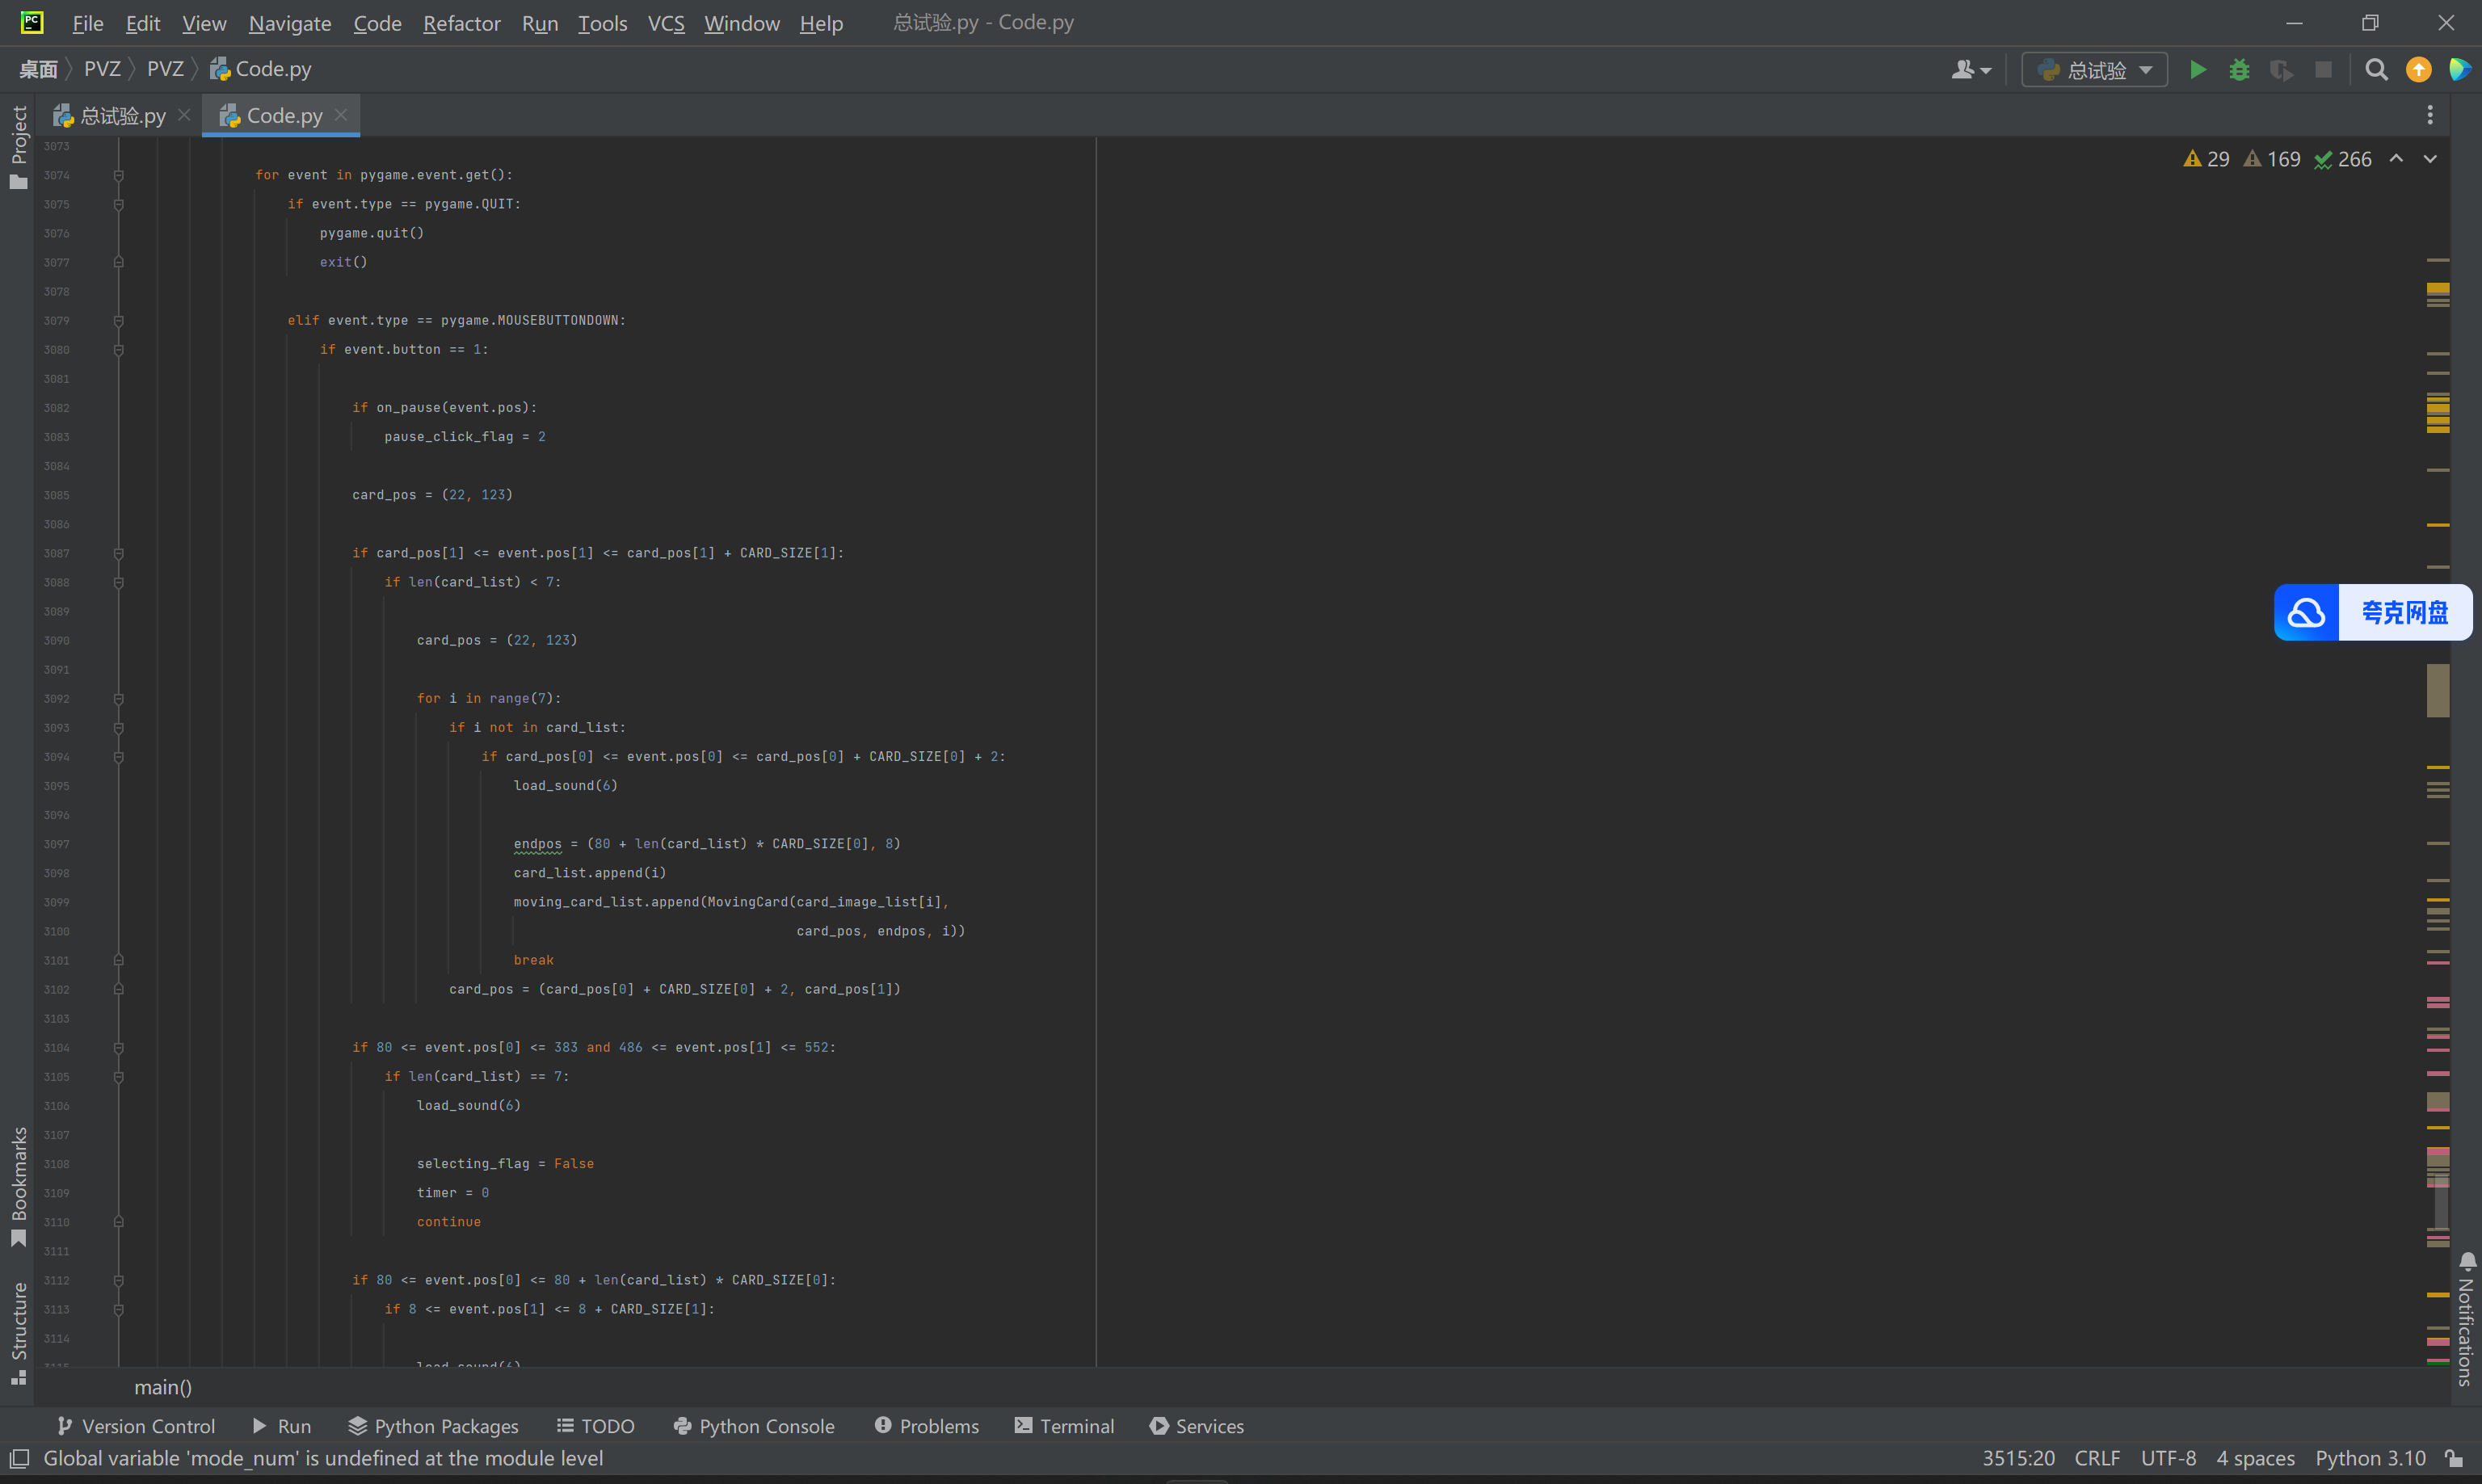Viewport: 2482px width, 1484px height.
Task: Open the VCS menu
Action: click(666, 23)
